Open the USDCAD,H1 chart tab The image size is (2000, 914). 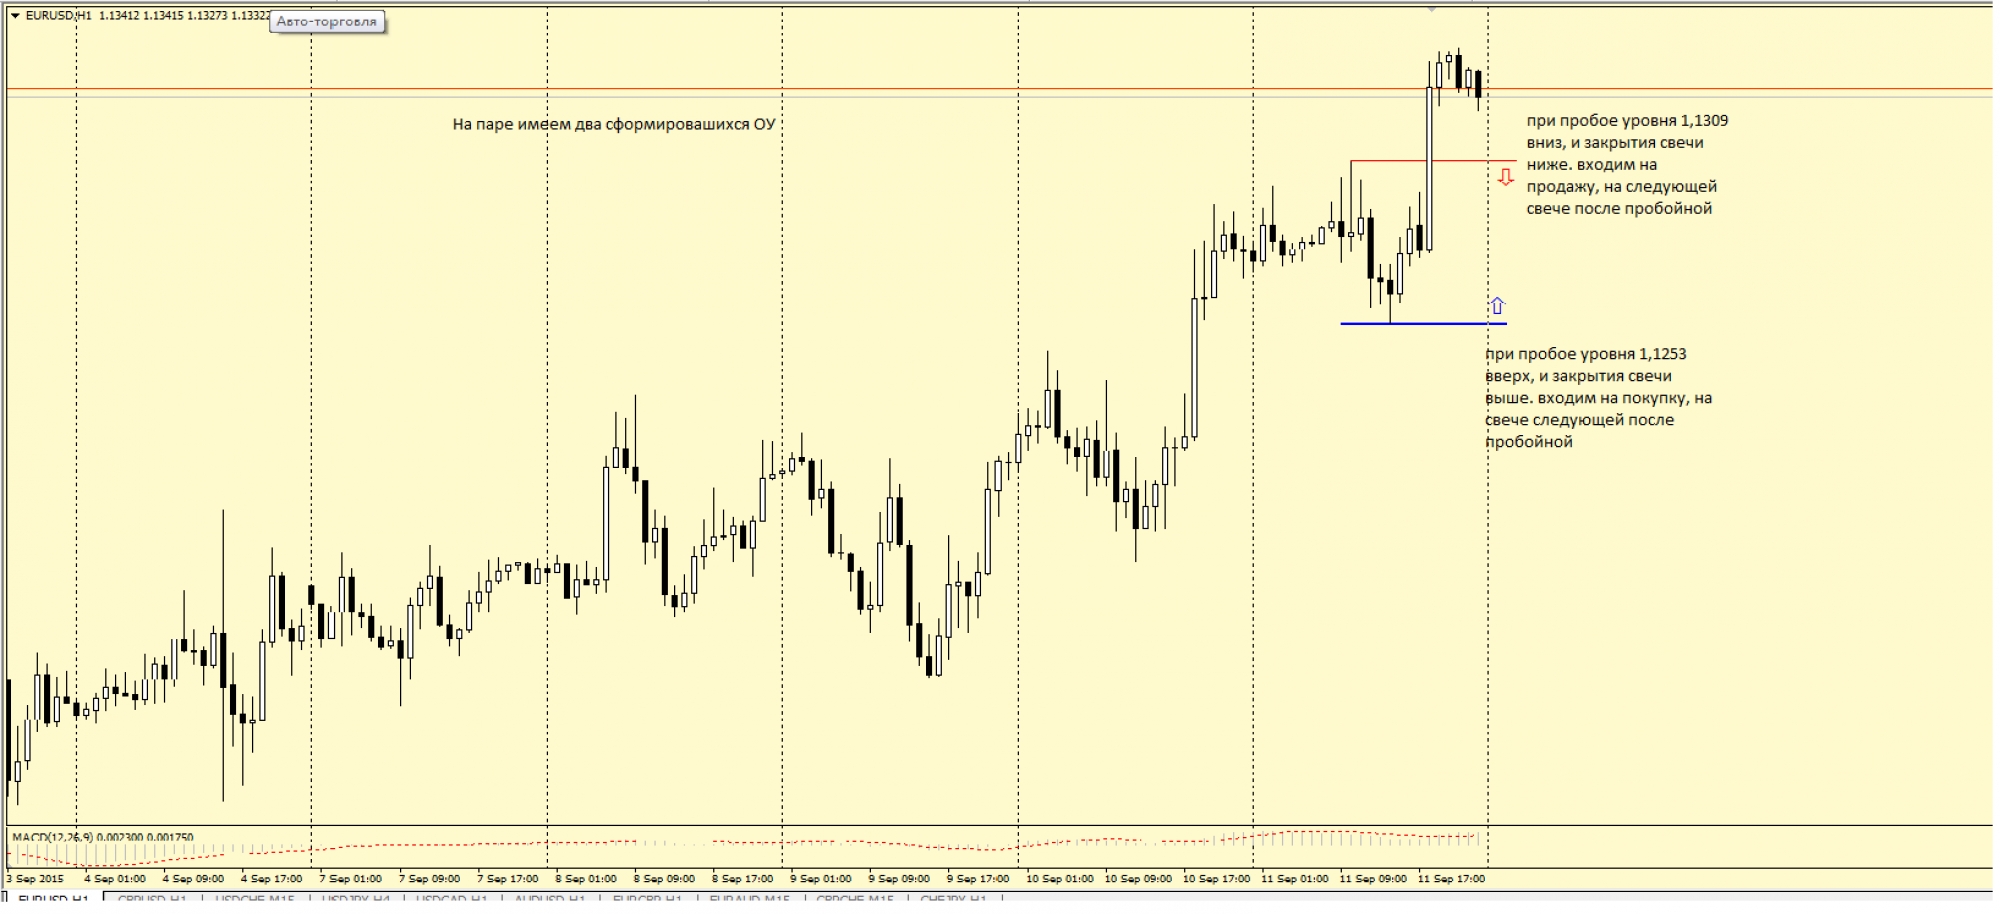click(452, 900)
